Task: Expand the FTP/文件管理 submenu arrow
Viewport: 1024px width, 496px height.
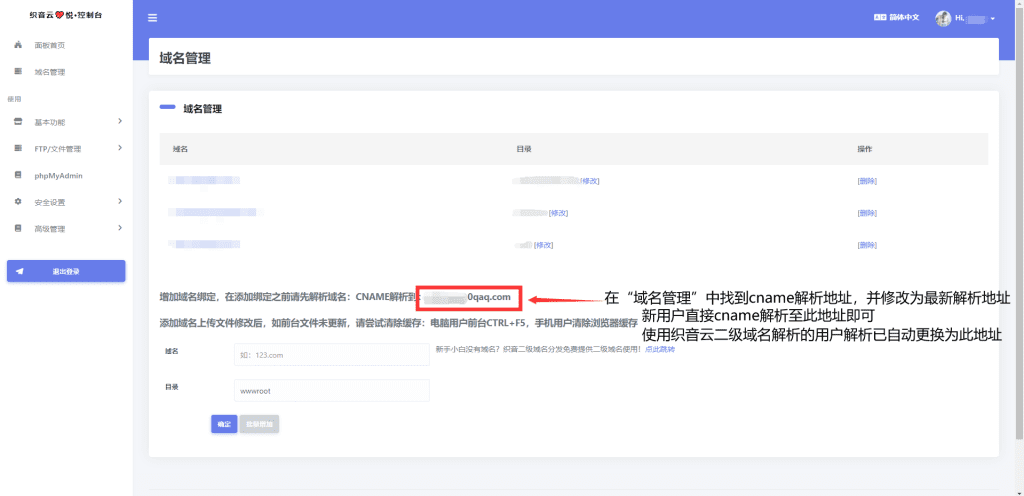Action: tap(119, 149)
